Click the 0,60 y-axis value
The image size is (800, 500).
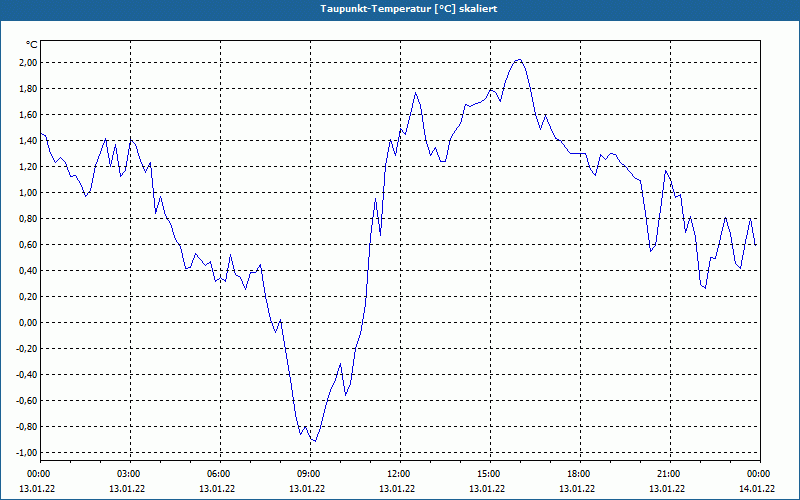tap(27, 245)
